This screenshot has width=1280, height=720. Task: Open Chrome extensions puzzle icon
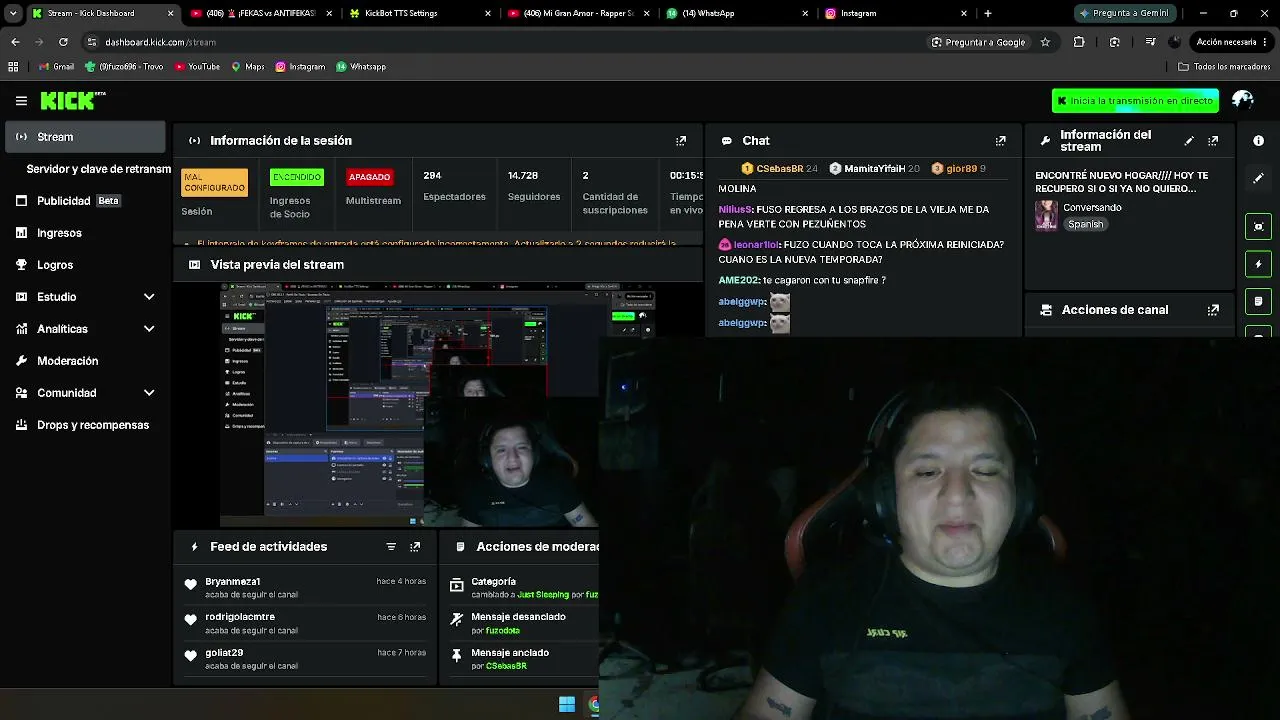pos(1079,42)
